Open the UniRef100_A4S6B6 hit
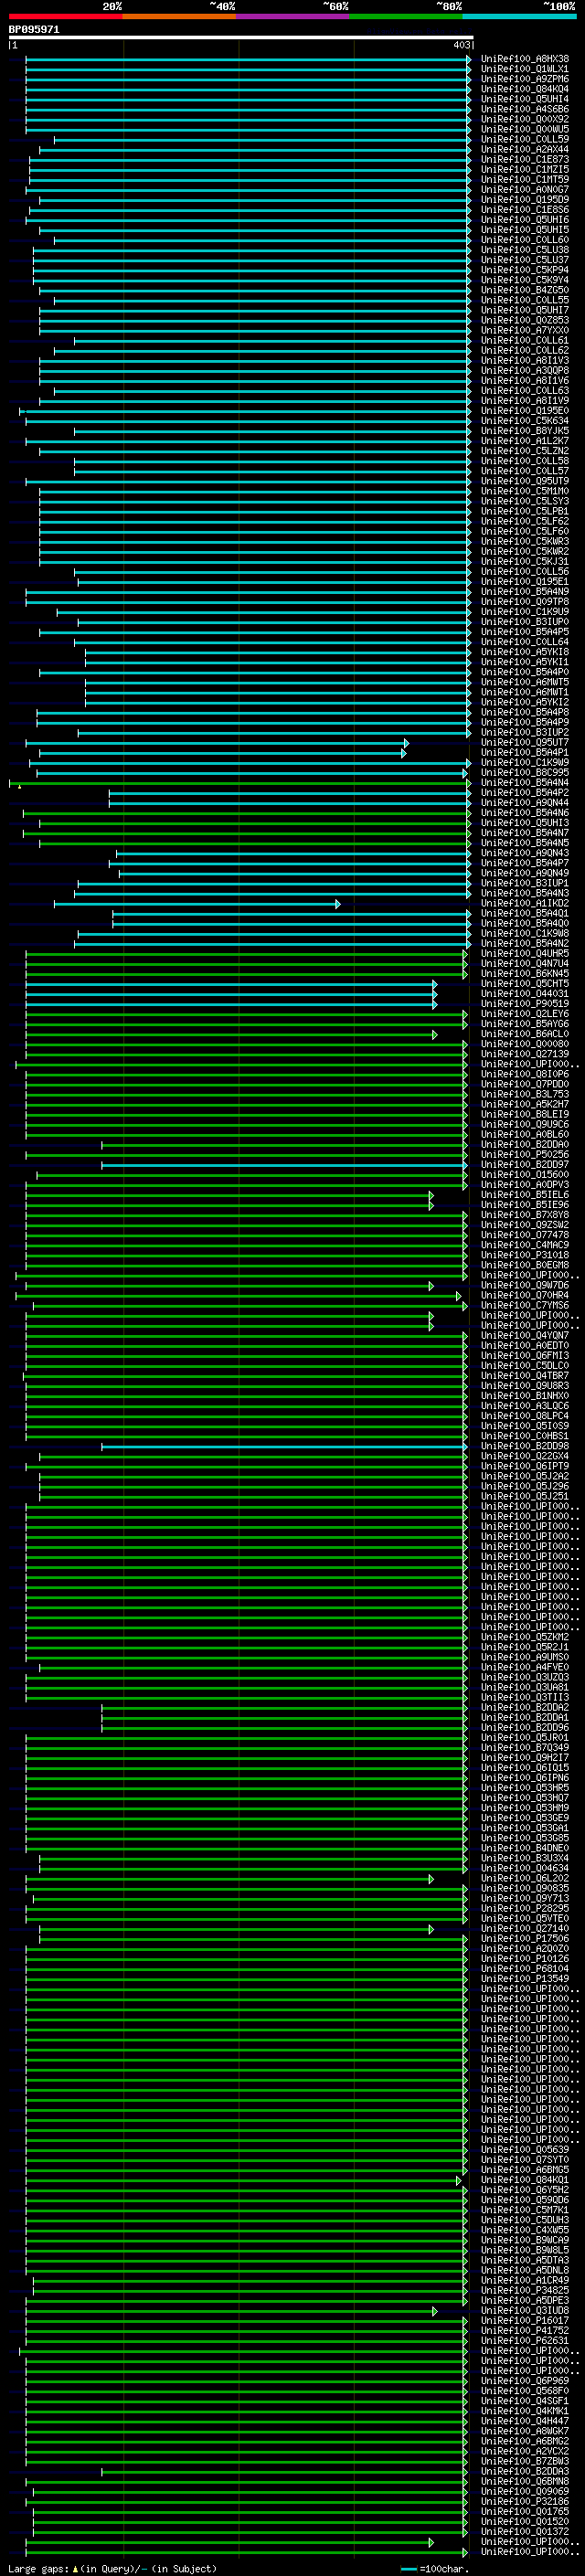Image resolution: width=585 pixels, height=2576 pixels. tap(524, 109)
